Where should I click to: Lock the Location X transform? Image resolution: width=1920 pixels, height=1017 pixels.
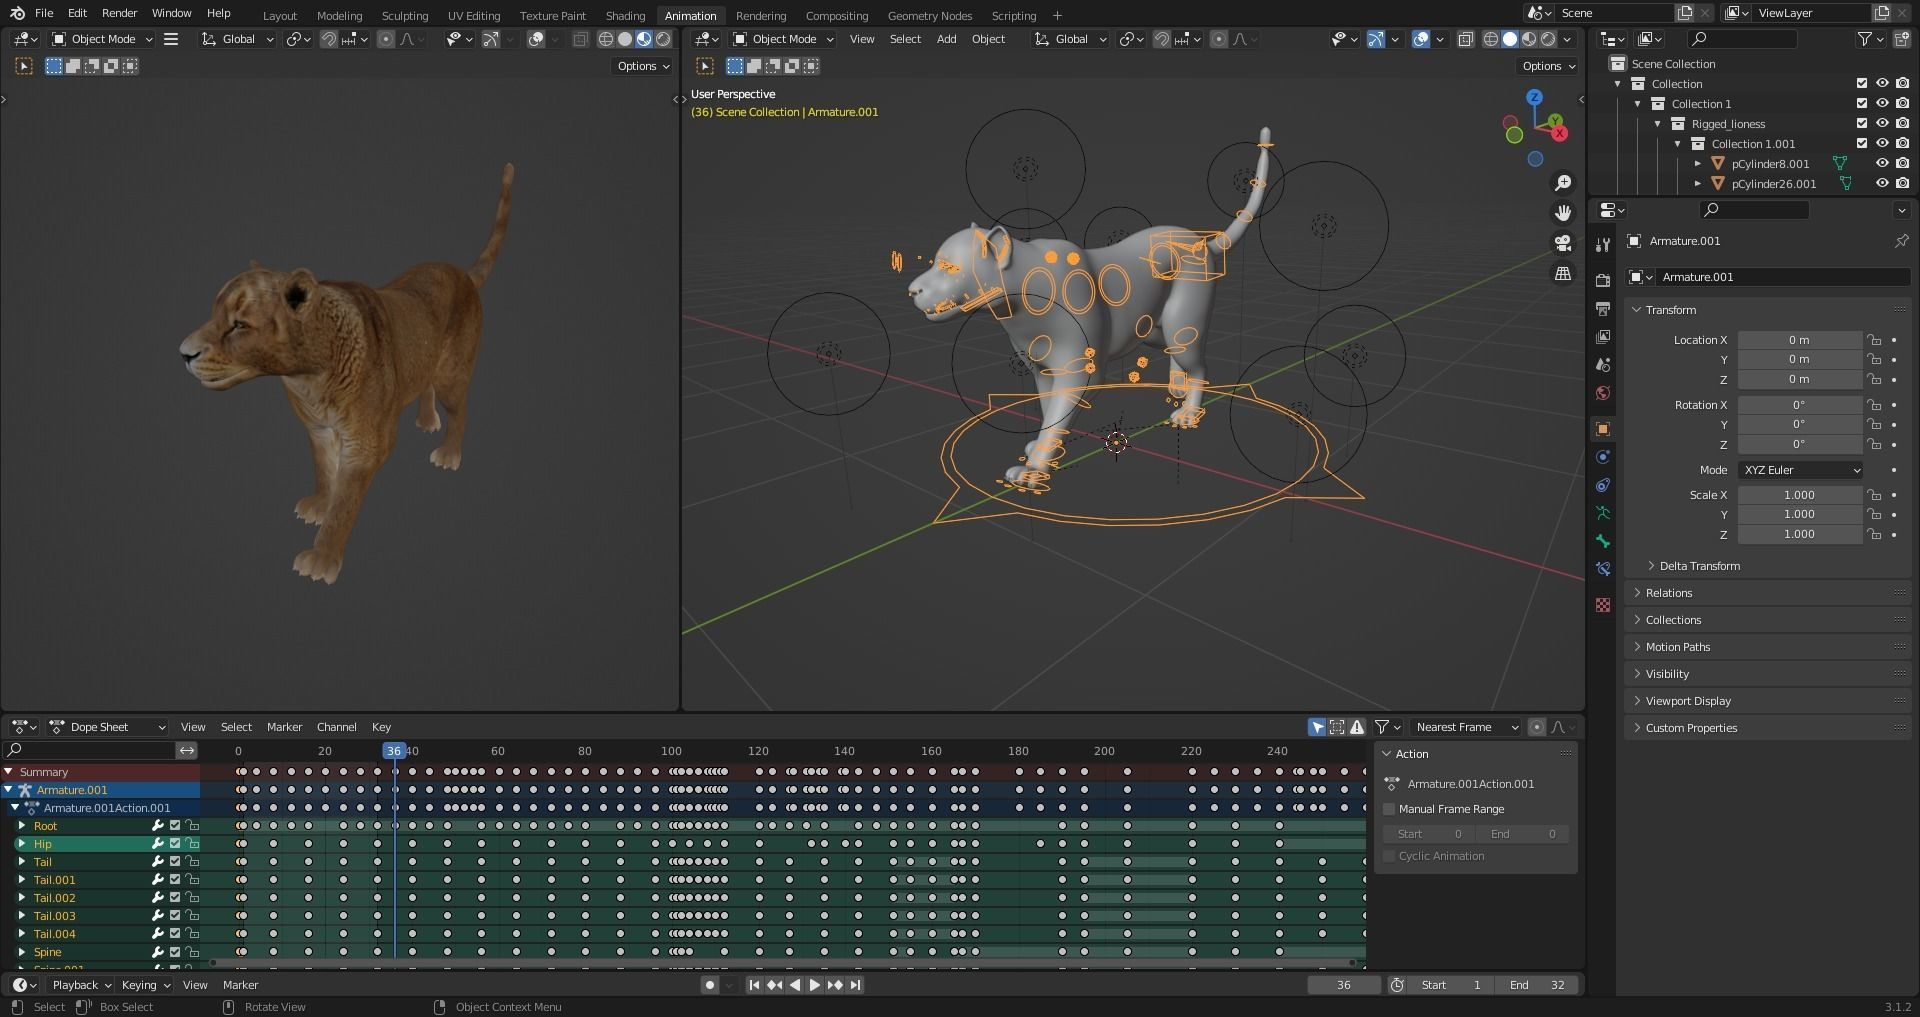(1874, 340)
